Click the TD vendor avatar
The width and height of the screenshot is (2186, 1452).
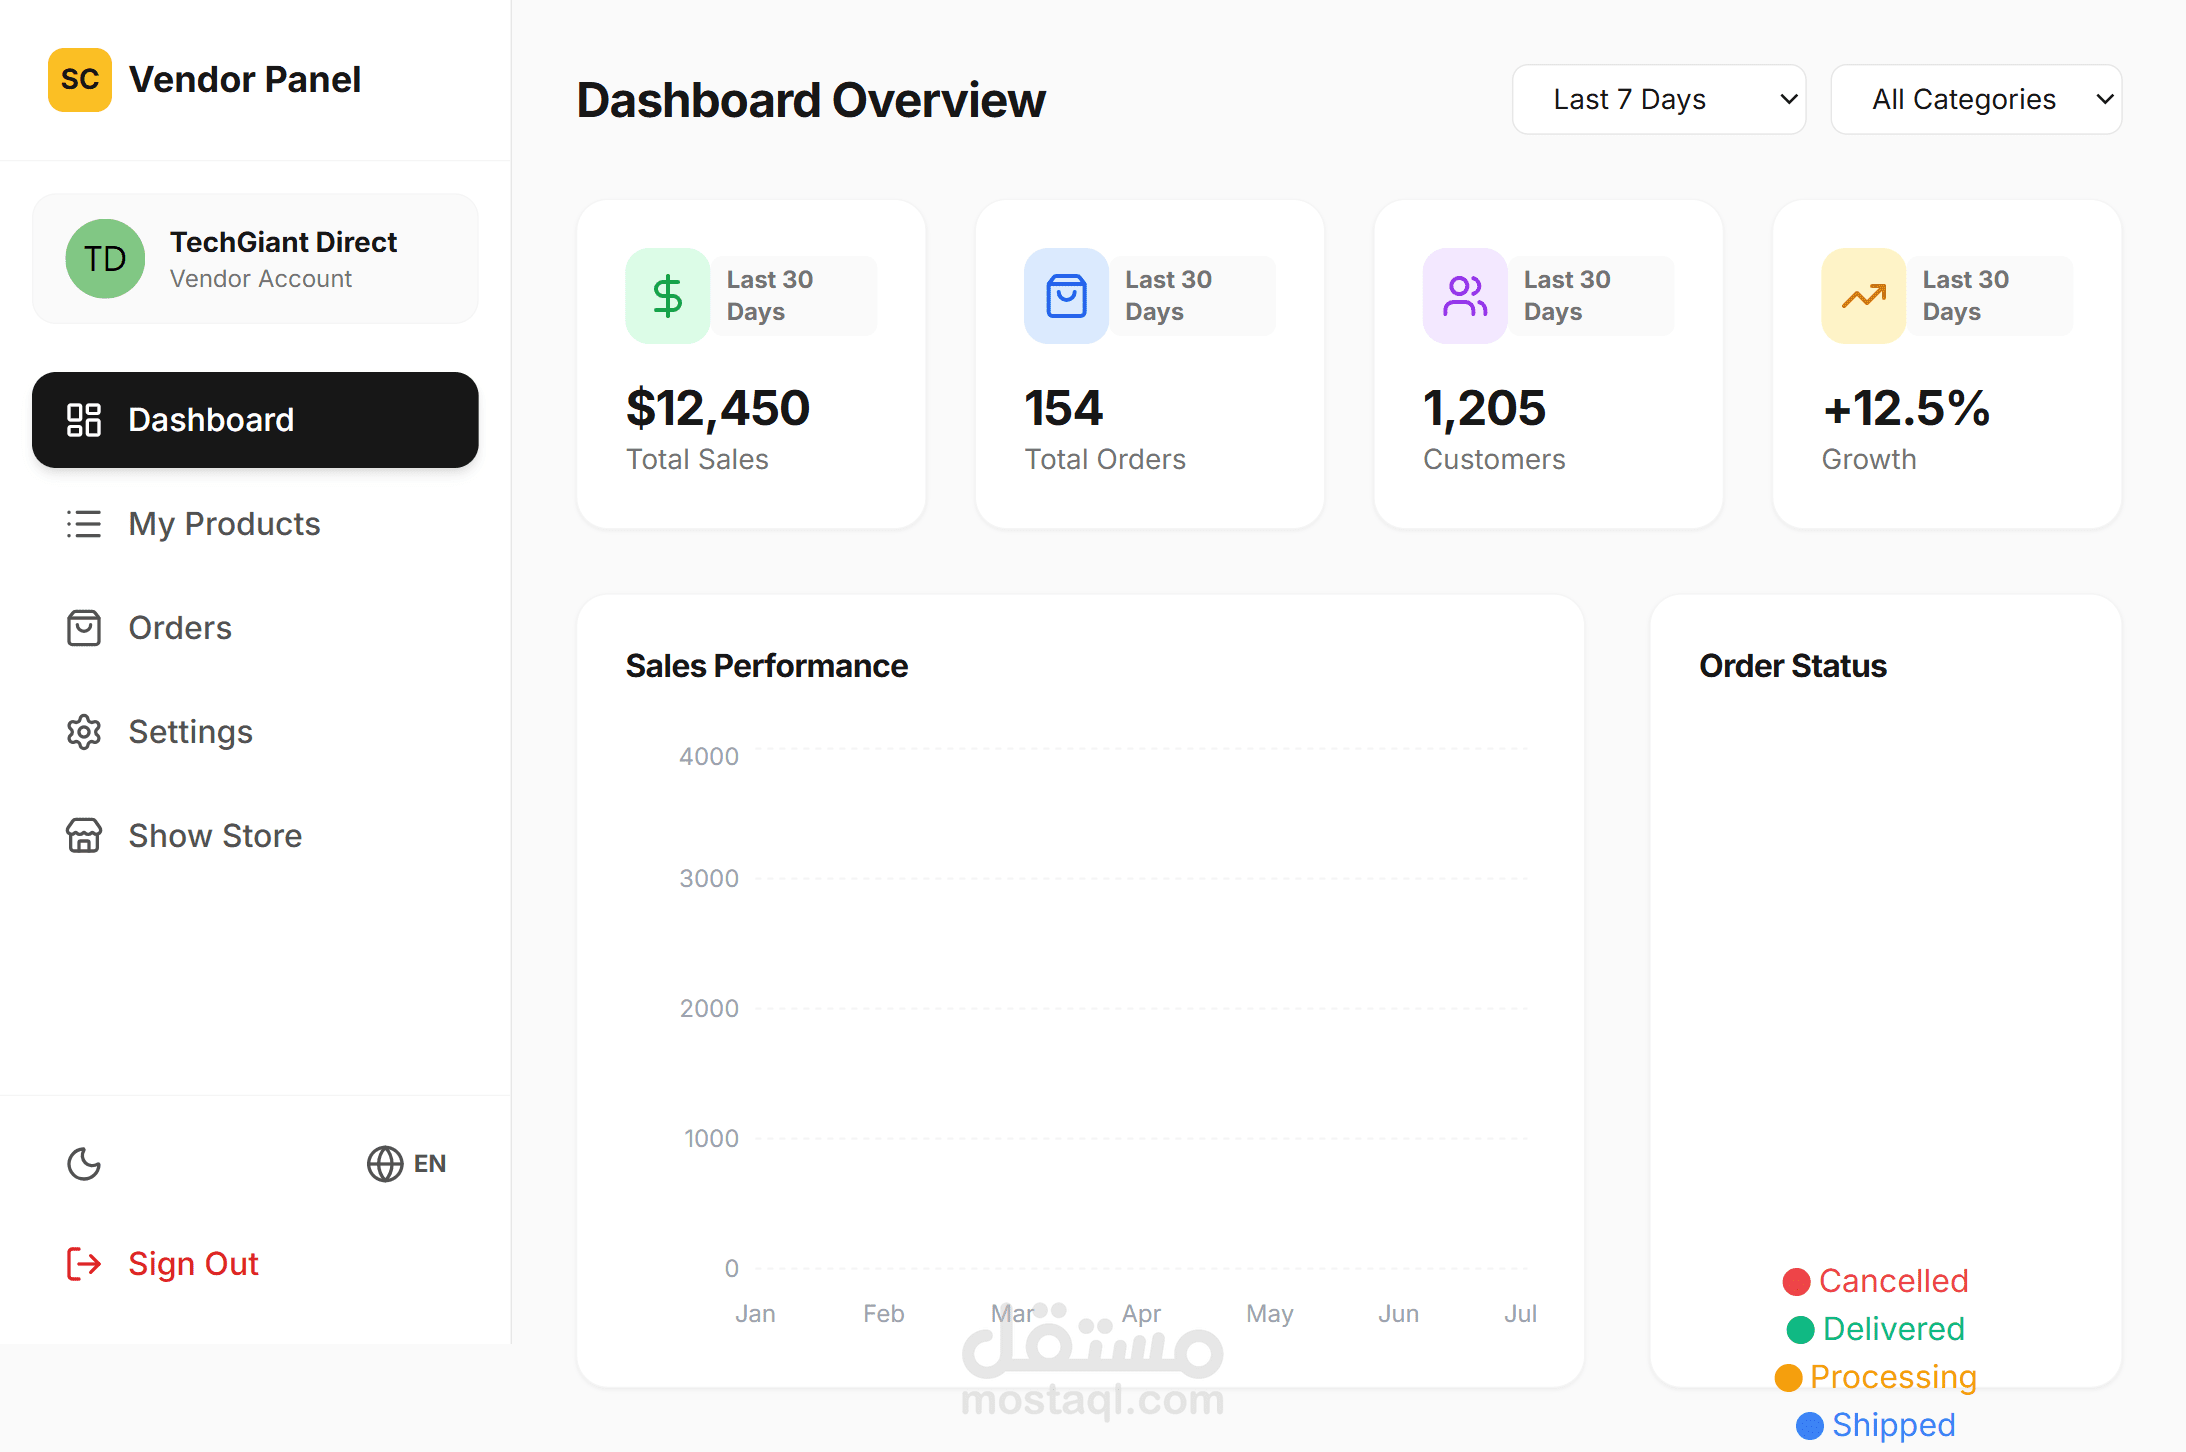(105, 259)
